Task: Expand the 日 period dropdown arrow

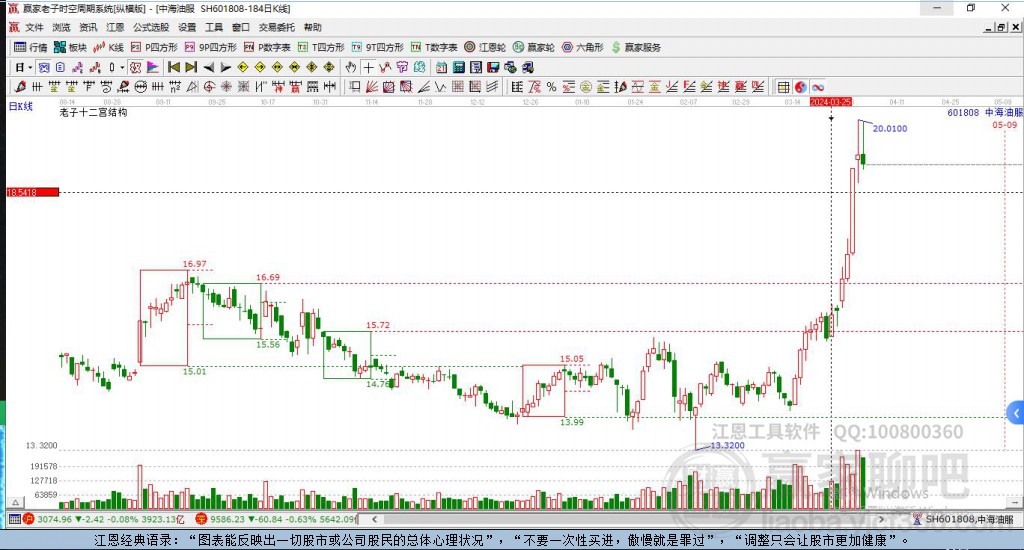Action: pos(30,67)
